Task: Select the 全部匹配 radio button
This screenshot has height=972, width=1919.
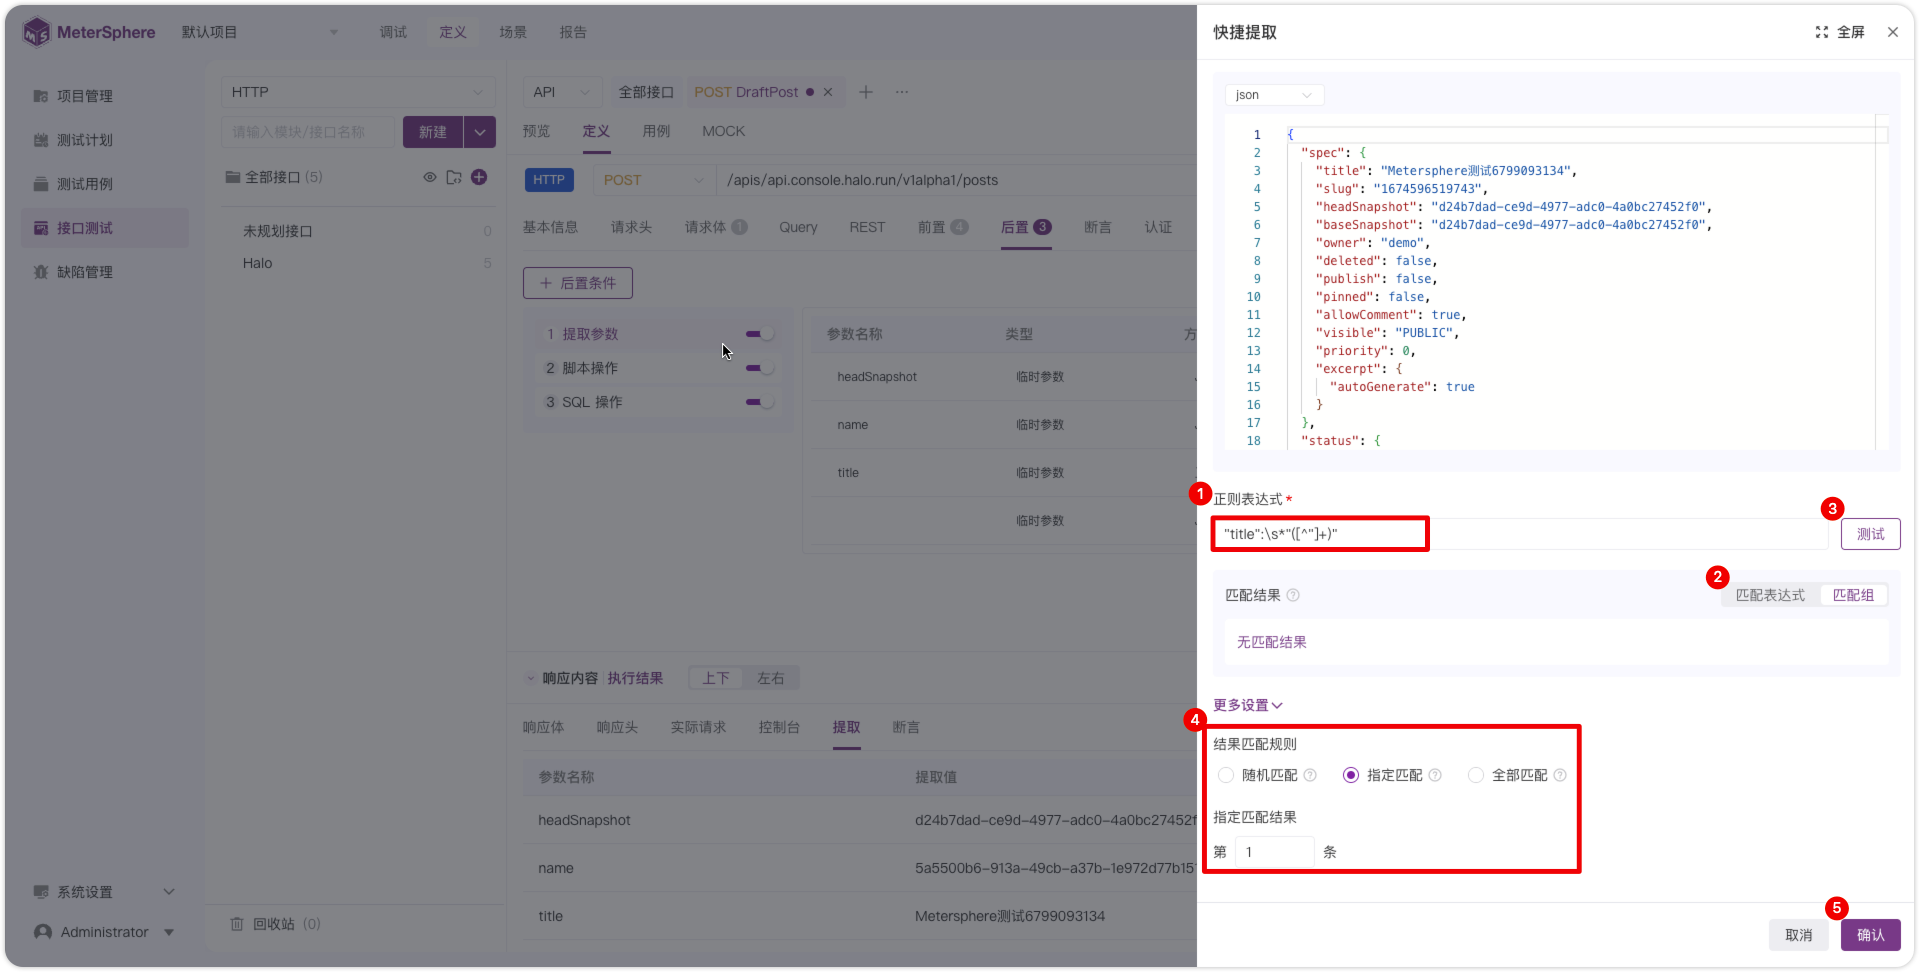Action: click(1475, 775)
